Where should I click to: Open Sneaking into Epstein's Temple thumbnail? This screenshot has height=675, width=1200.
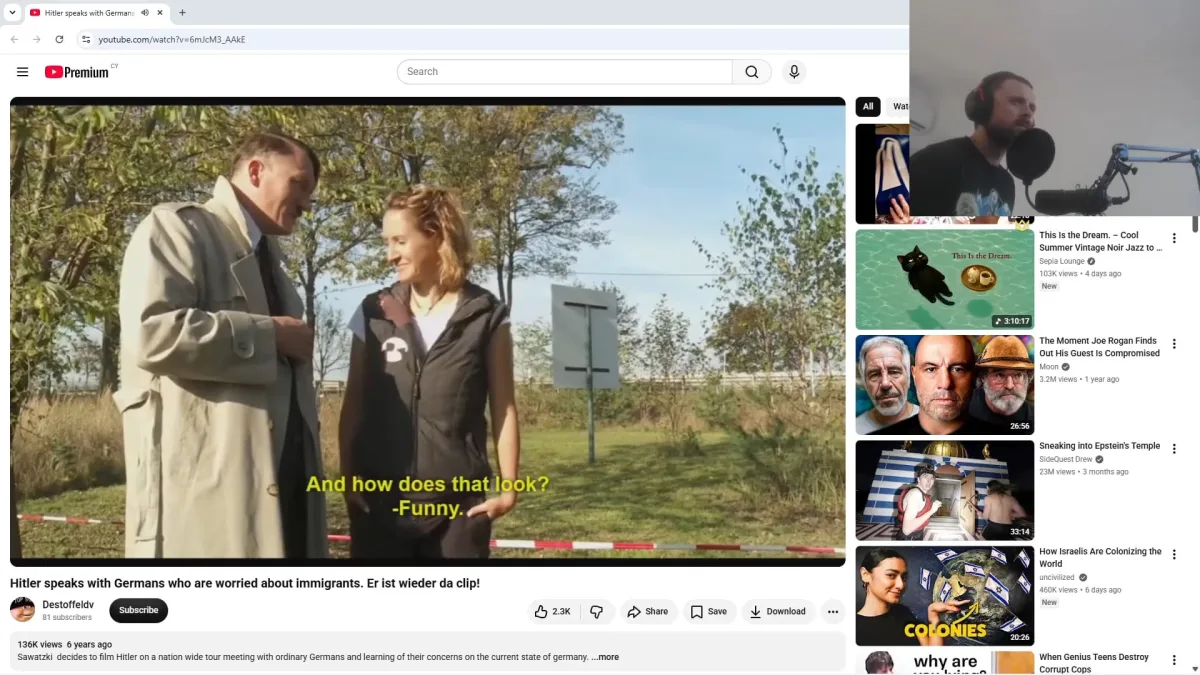945,490
